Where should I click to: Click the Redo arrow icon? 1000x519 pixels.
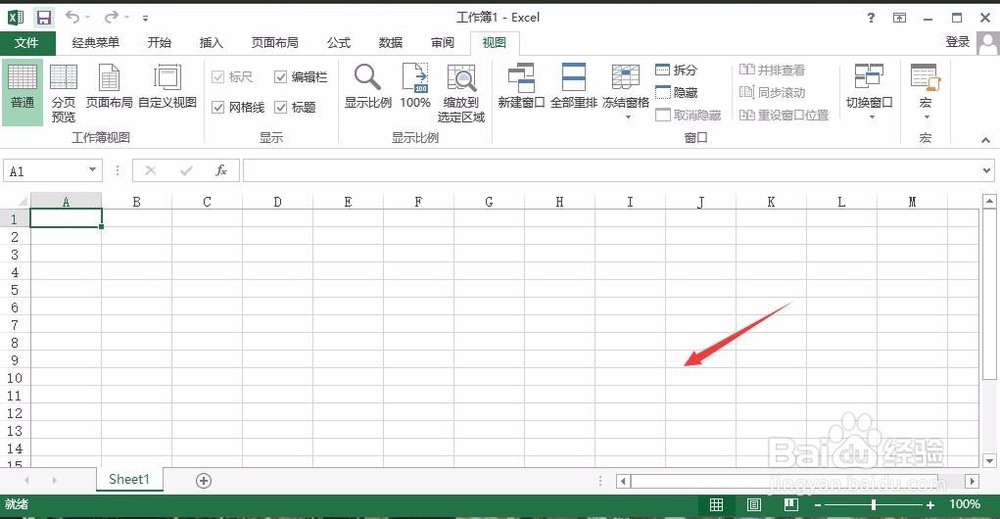click(x=112, y=17)
